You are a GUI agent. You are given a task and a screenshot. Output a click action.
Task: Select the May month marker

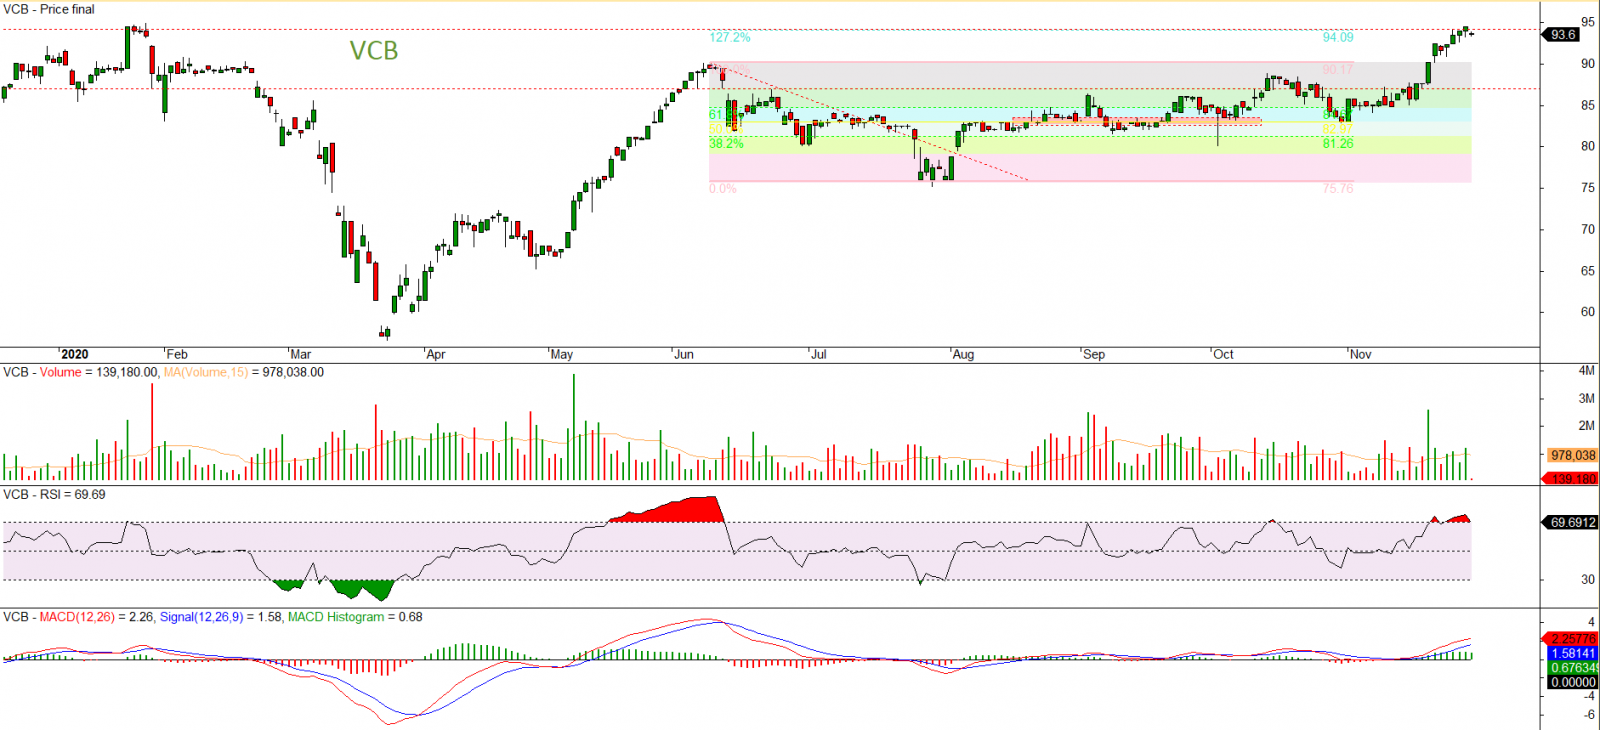point(562,354)
